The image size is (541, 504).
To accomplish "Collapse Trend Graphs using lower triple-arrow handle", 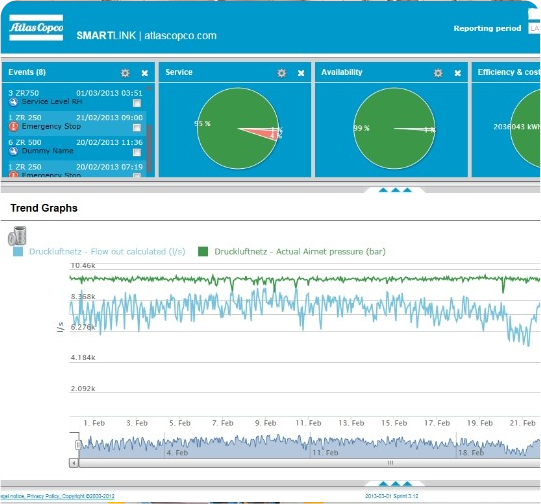I will tap(395, 484).
